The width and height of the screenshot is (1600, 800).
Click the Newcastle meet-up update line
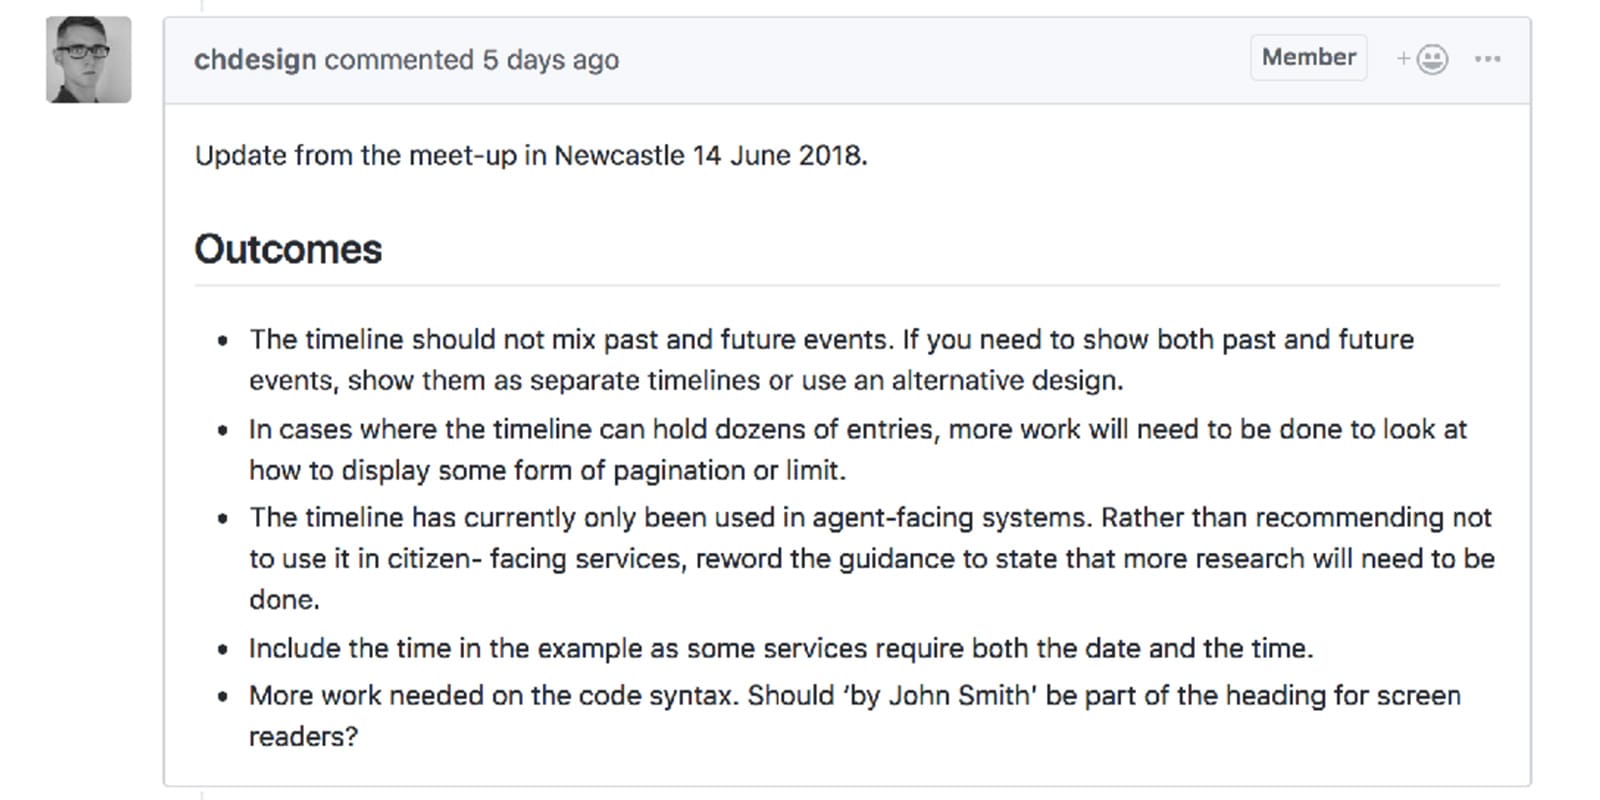[x=531, y=155]
